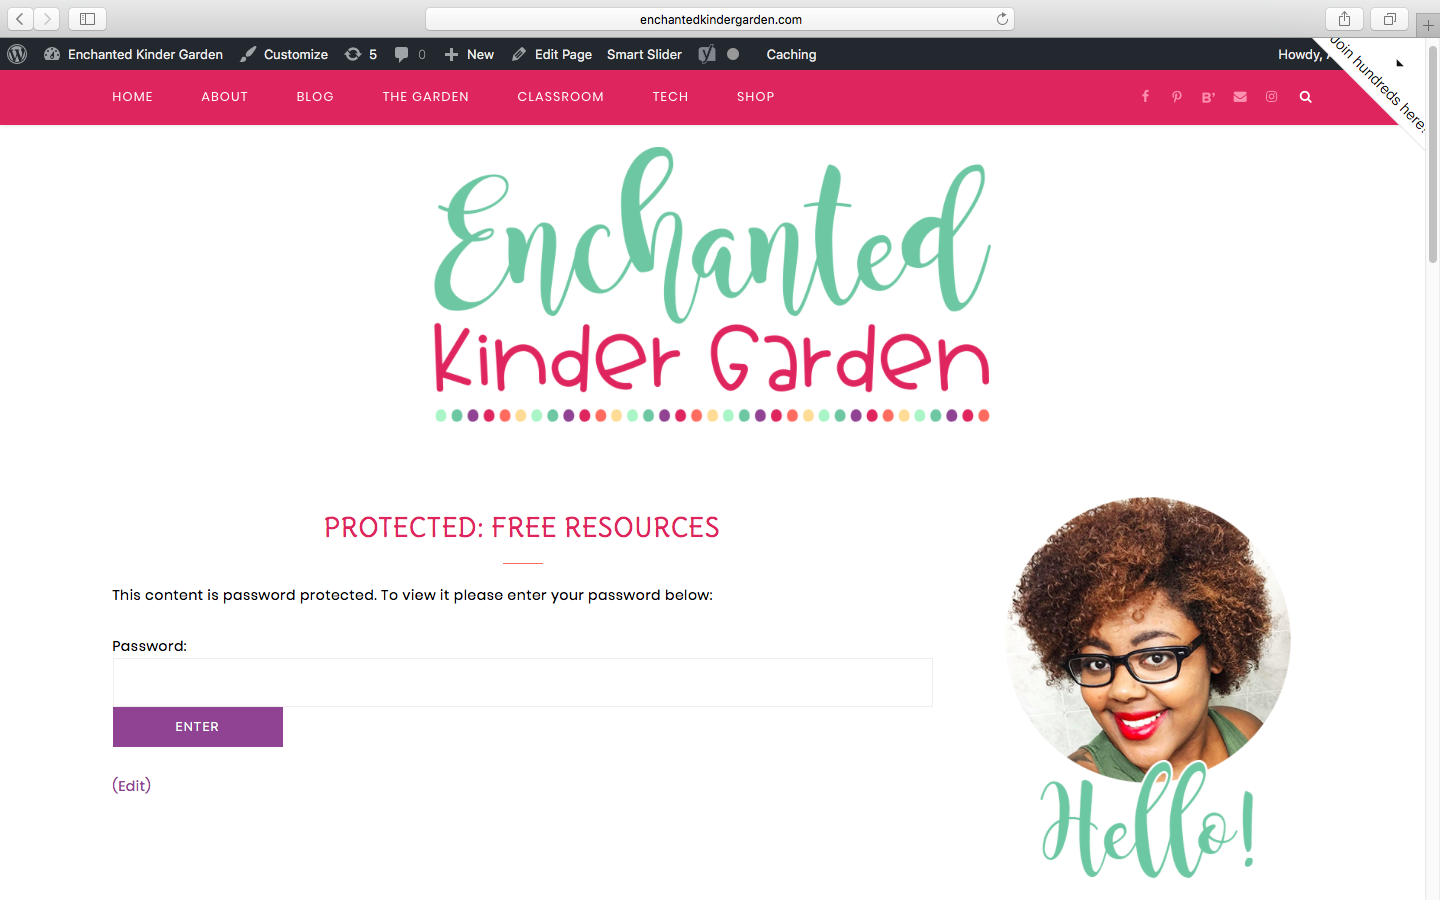Open the WordPress logo menu
Image resolution: width=1440 pixels, height=900 pixels.
coord(17,54)
